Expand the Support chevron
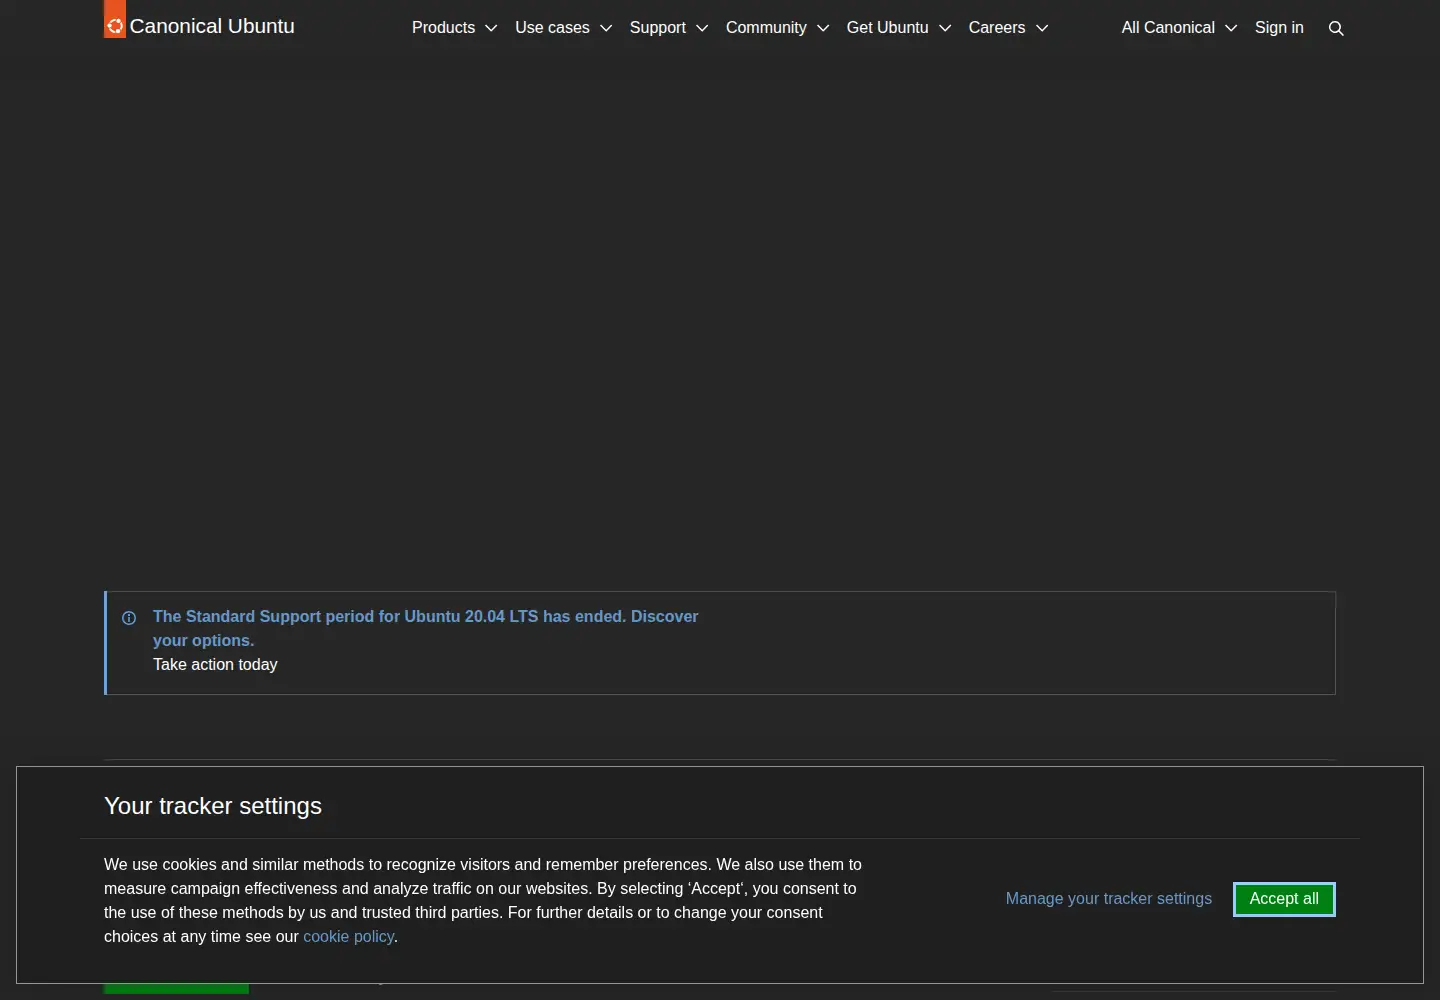 (x=702, y=28)
